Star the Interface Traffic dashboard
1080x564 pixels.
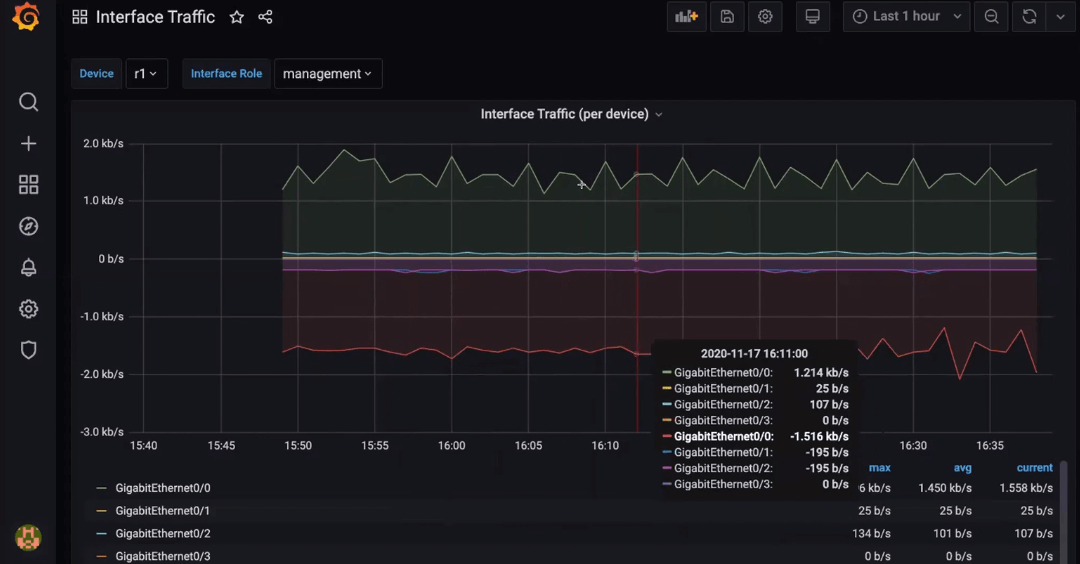tap(236, 17)
